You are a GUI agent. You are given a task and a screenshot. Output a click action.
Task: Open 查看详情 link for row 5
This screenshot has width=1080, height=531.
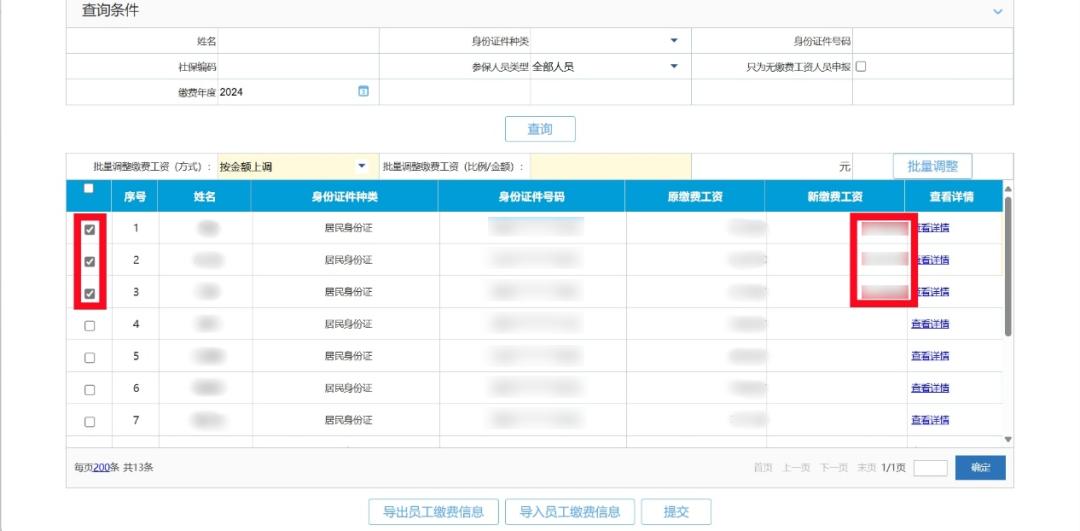(930, 356)
